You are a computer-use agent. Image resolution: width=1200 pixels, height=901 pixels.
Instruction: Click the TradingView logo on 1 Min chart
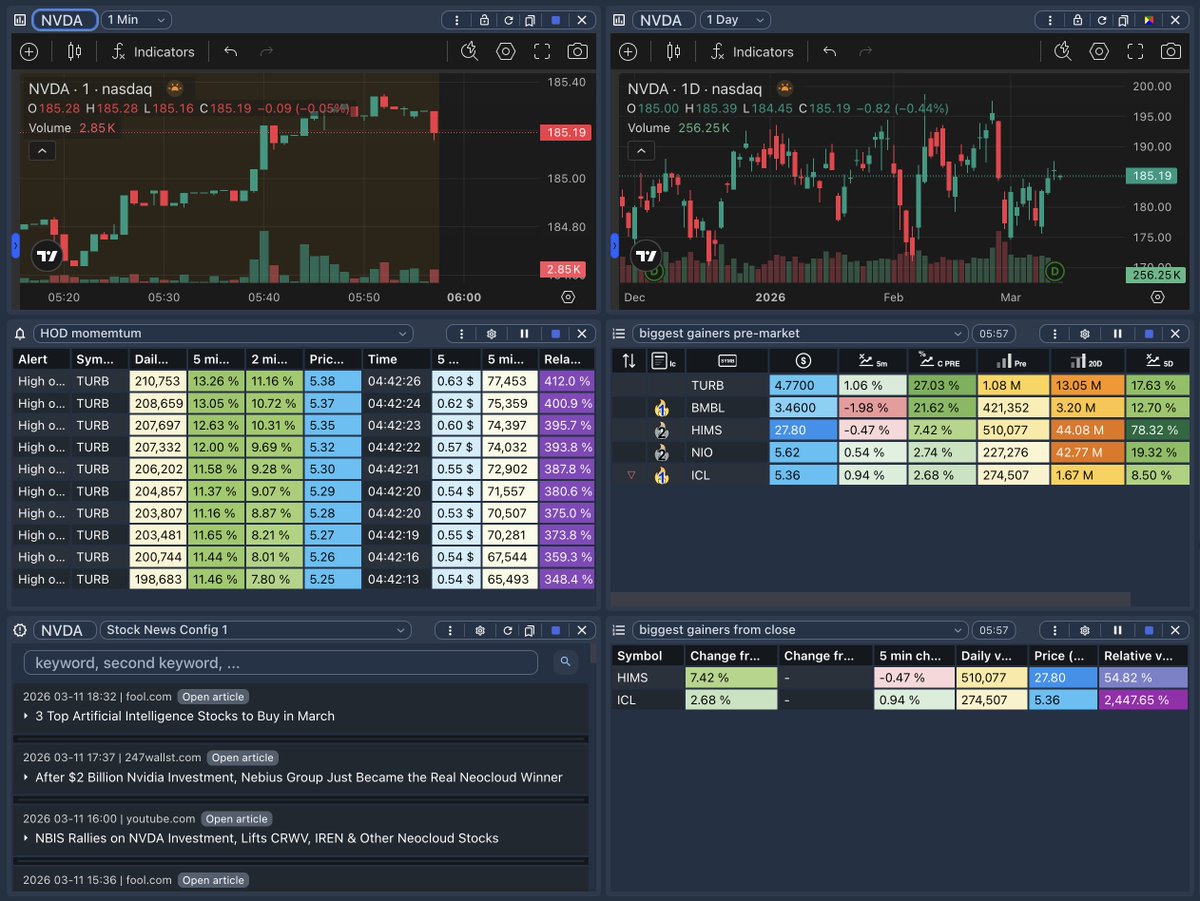tap(47, 255)
